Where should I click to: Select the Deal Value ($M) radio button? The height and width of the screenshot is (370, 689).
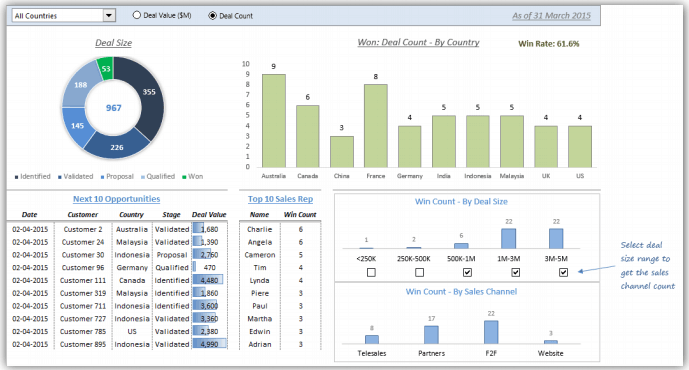(137, 15)
